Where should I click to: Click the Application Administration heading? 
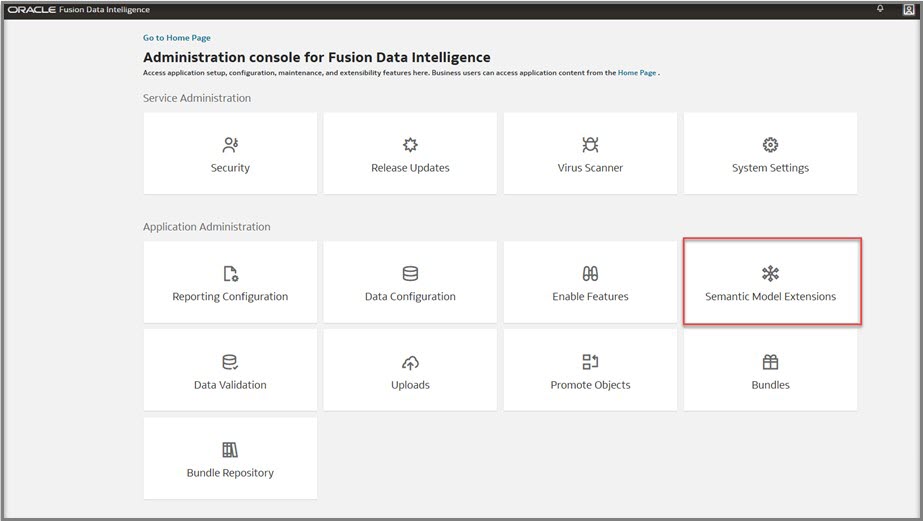coord(207,227)
